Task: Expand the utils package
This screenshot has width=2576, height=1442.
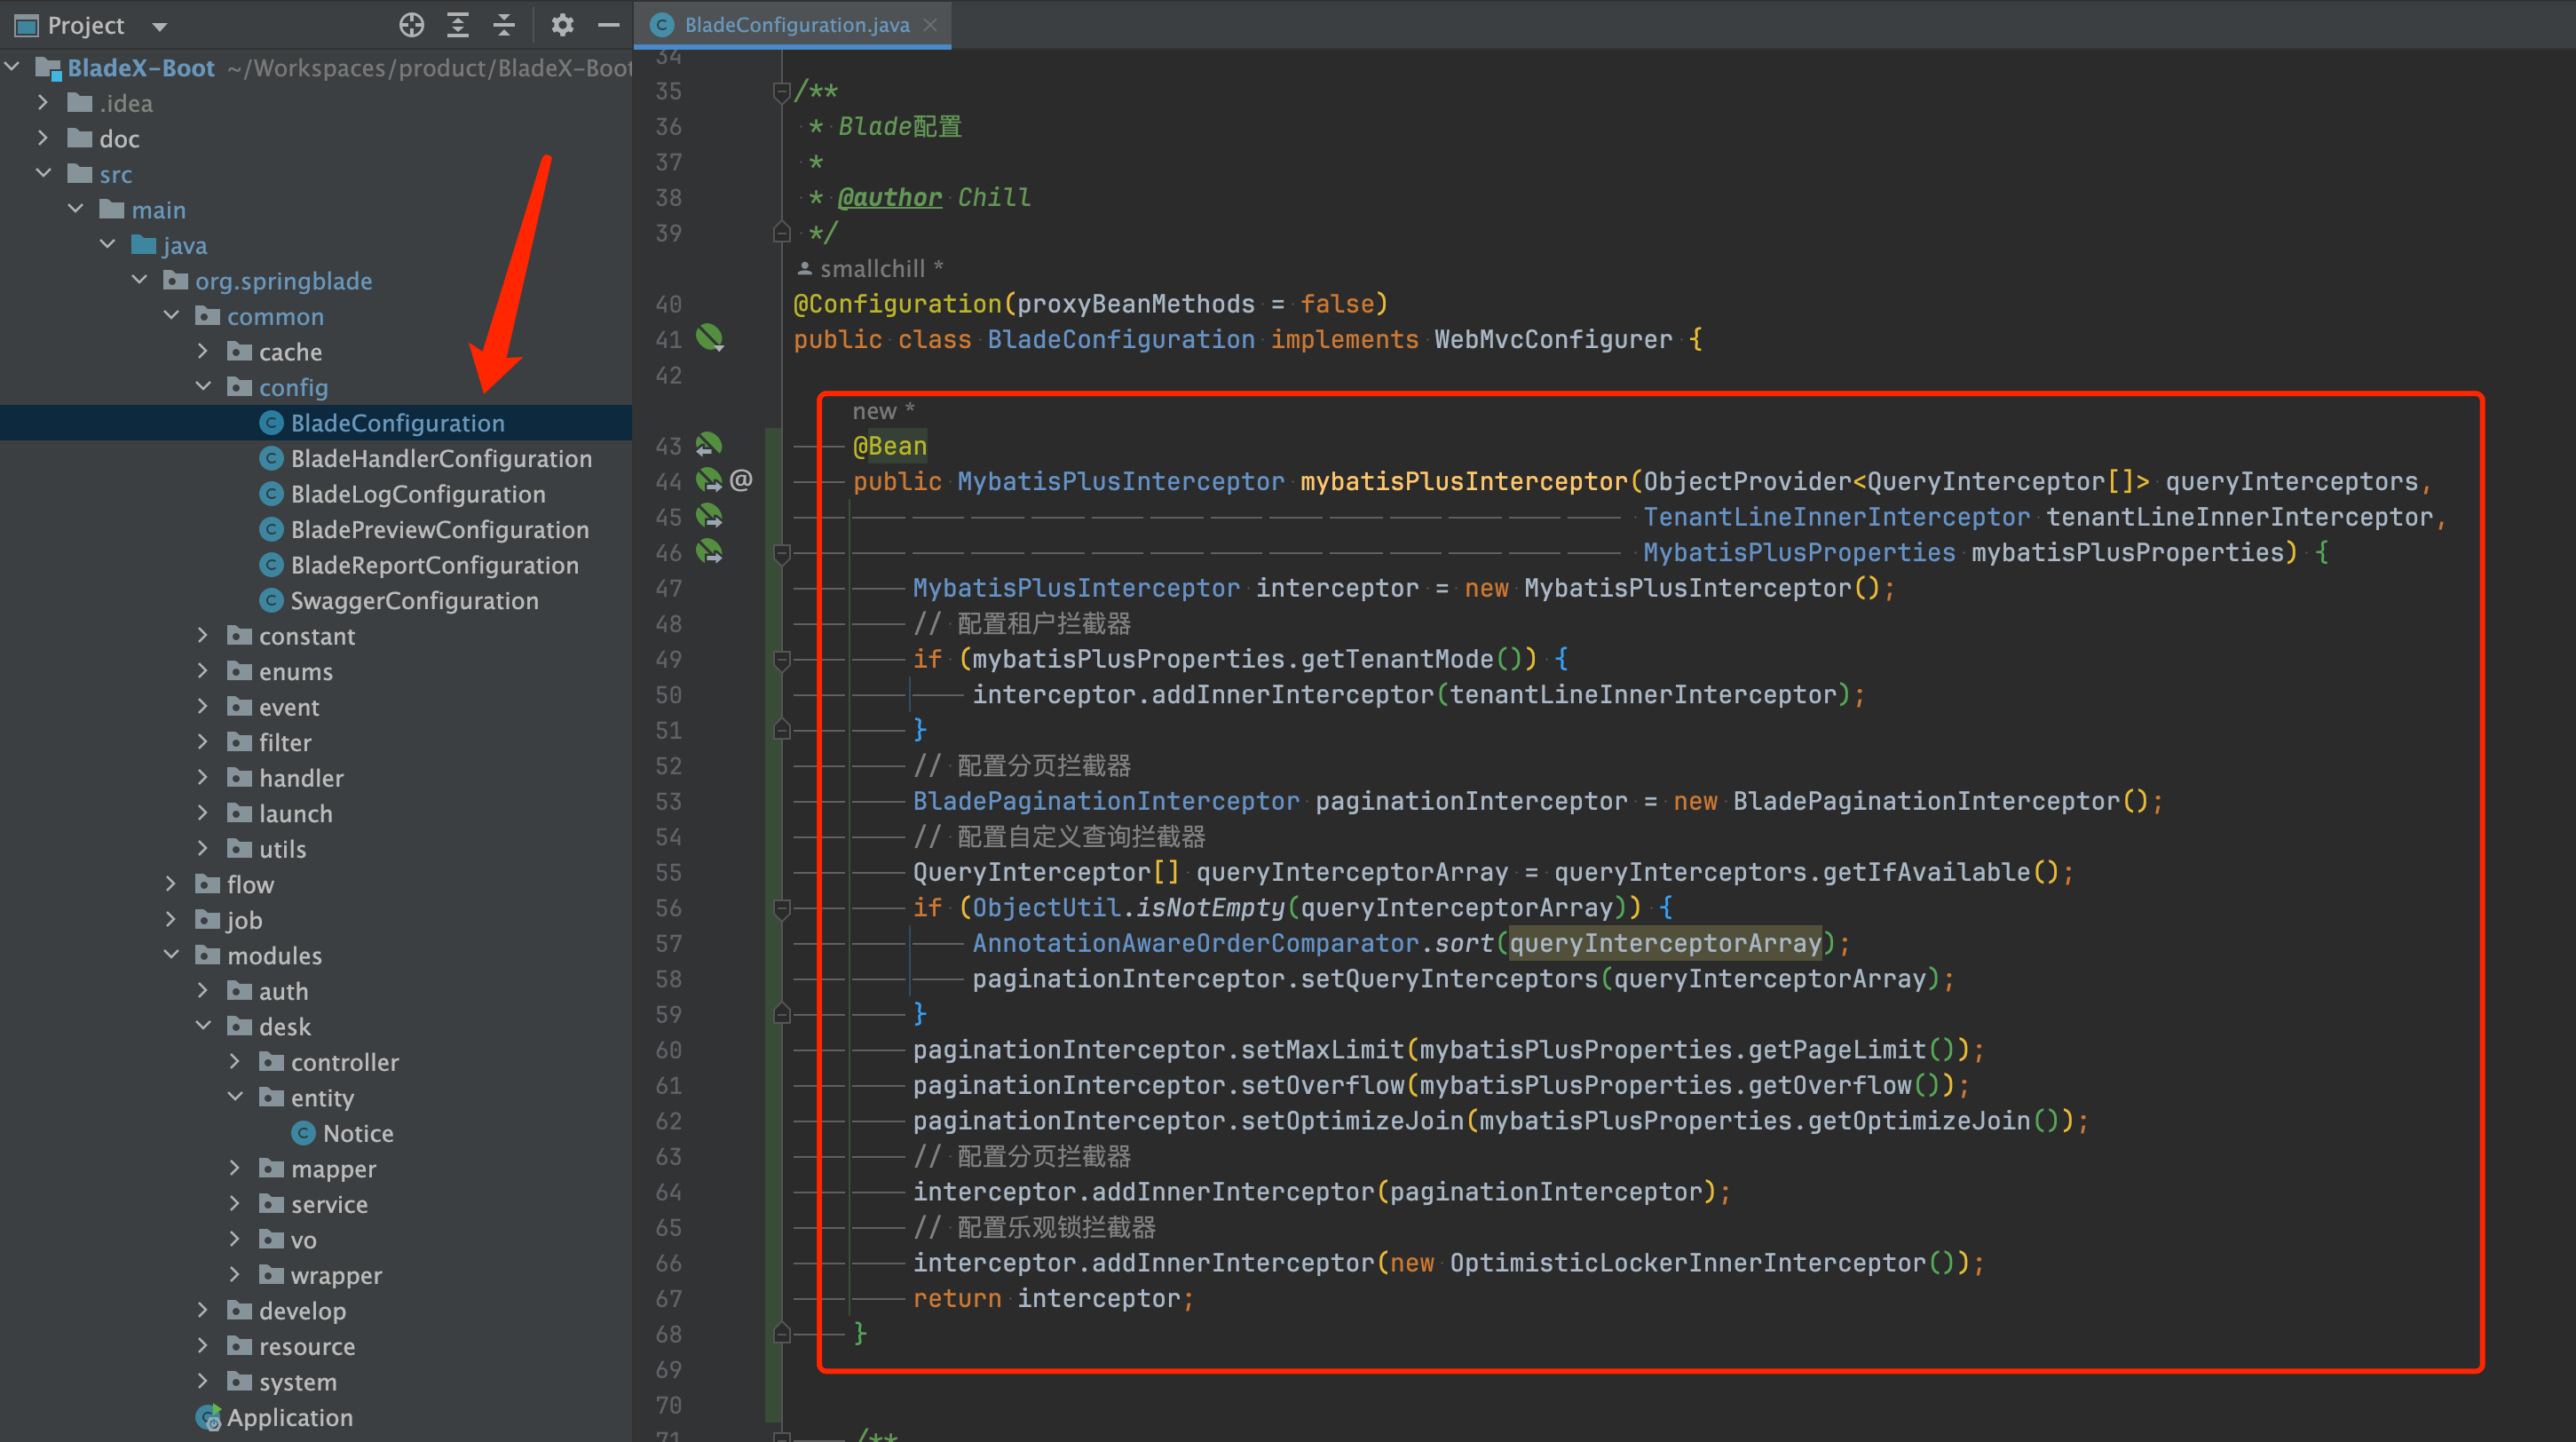Action: coord(203,848)
